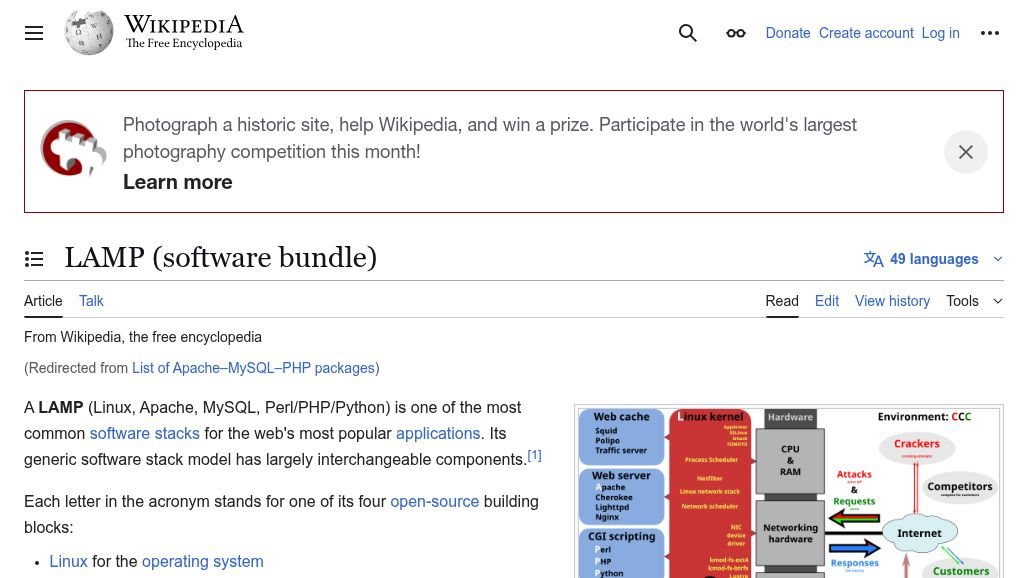Screen dimensions: 1028x578
Task: Open the View history tab
Action: point(892,300)
